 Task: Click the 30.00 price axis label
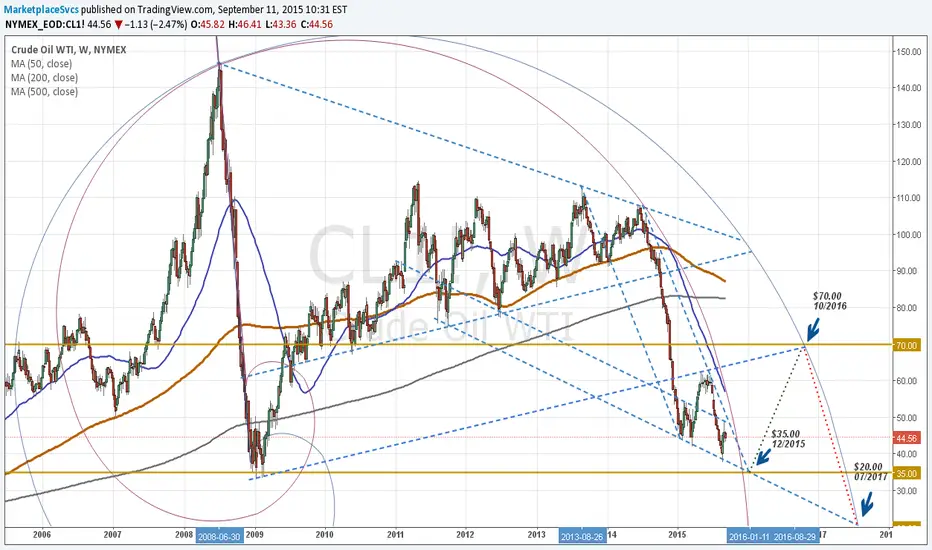click(x=908, y=491)
